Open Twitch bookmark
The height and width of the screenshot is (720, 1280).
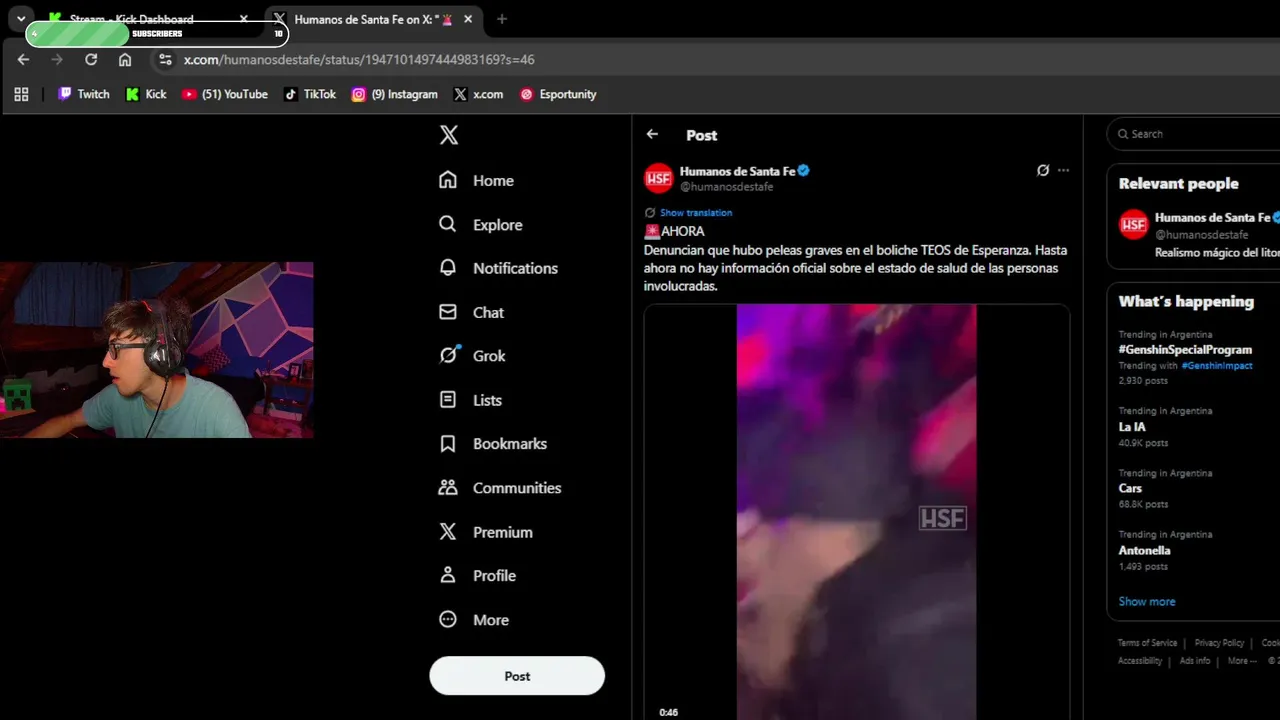coord(83,94)
